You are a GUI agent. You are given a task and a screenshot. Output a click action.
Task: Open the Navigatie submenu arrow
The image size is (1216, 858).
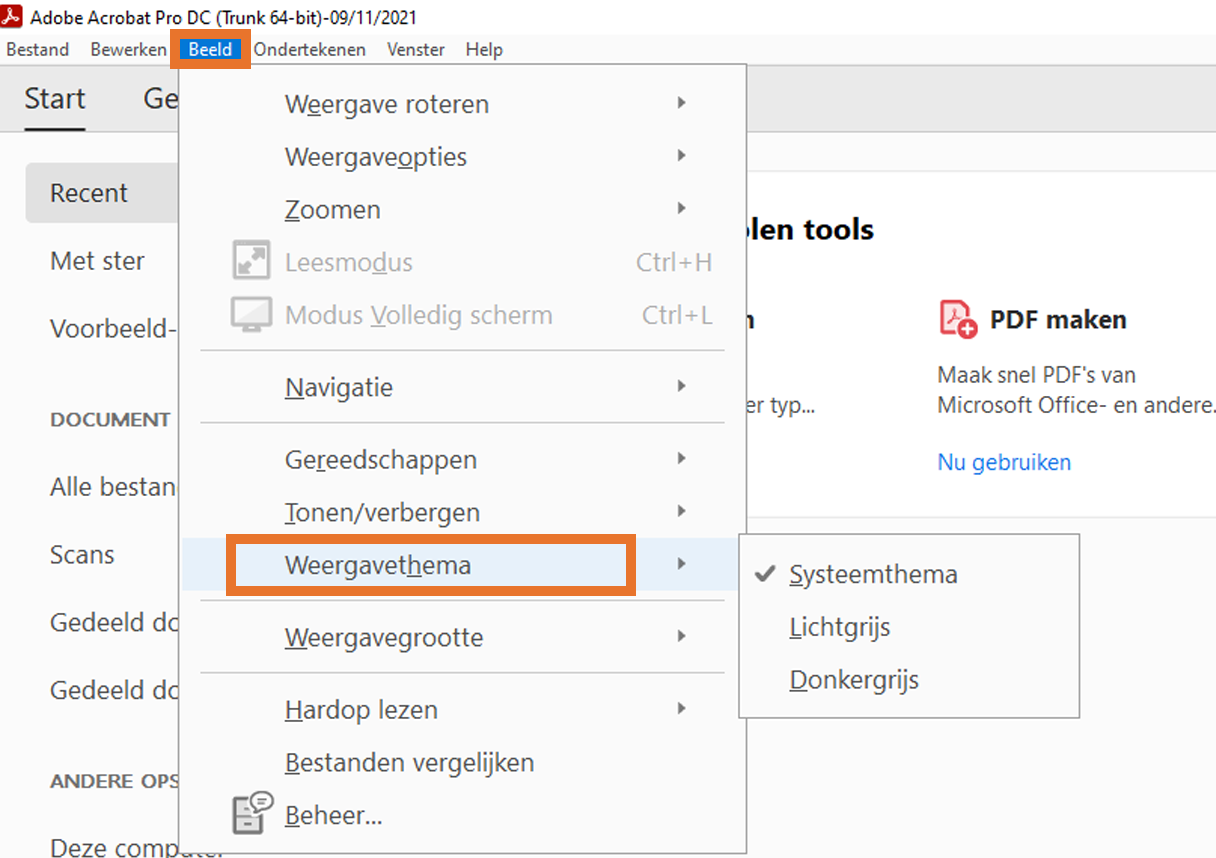[x=681, y=386]
